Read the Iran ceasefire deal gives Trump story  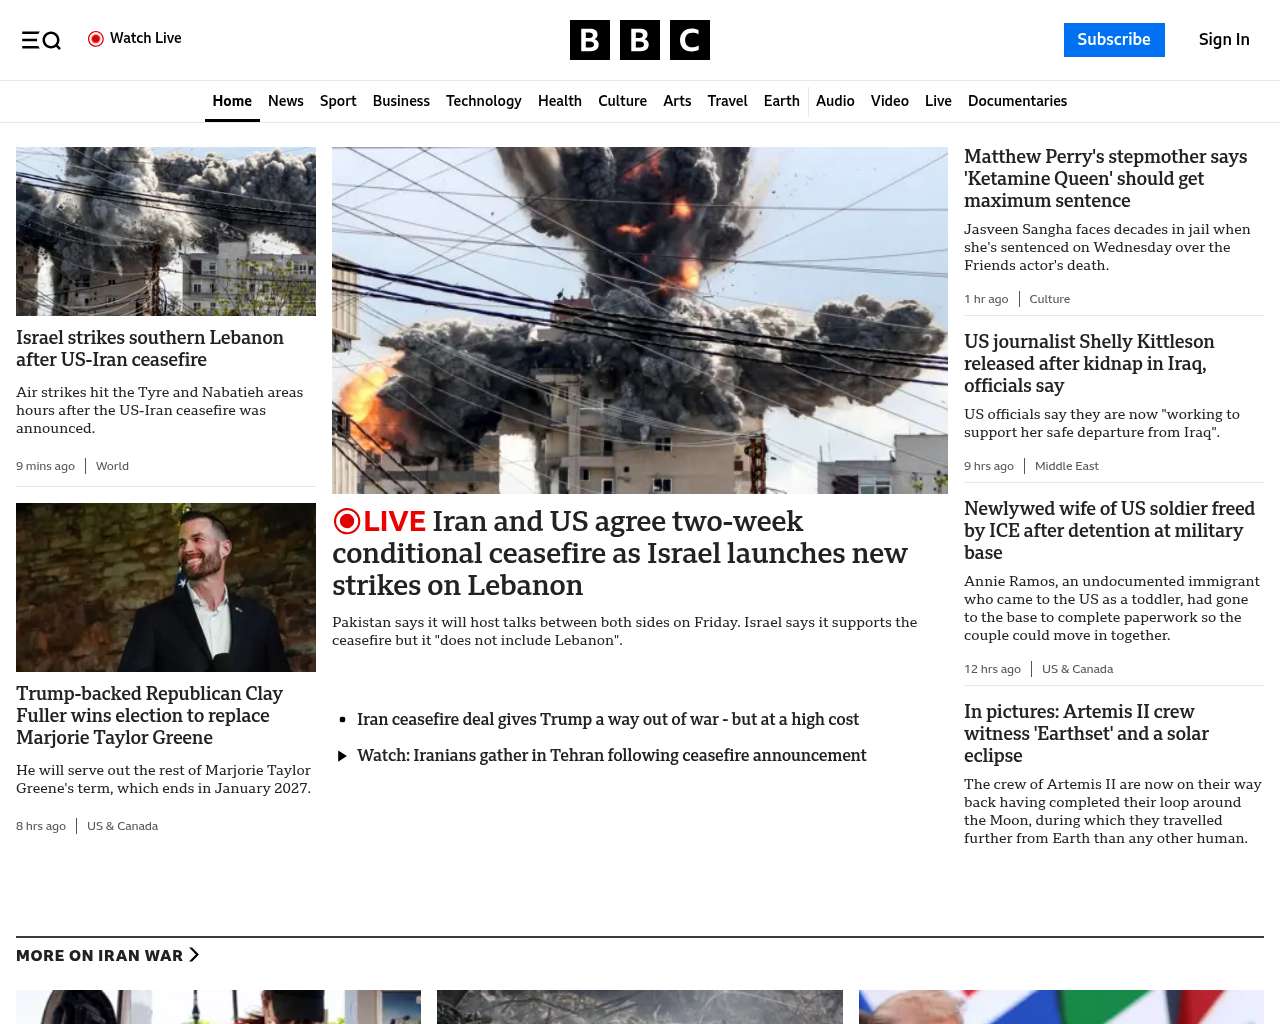[x=607, y=719]
